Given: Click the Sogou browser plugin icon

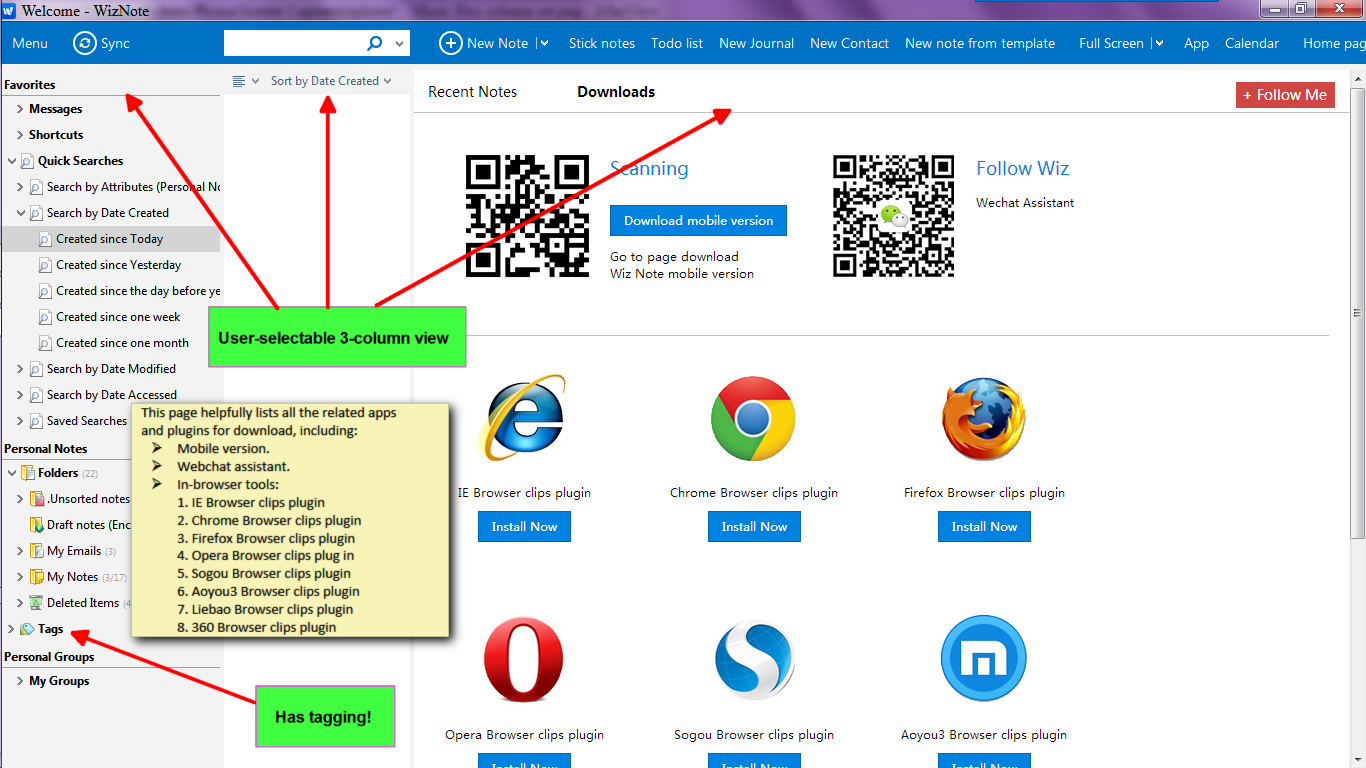Looking at the screenshot, I should [x=754, y=660].
